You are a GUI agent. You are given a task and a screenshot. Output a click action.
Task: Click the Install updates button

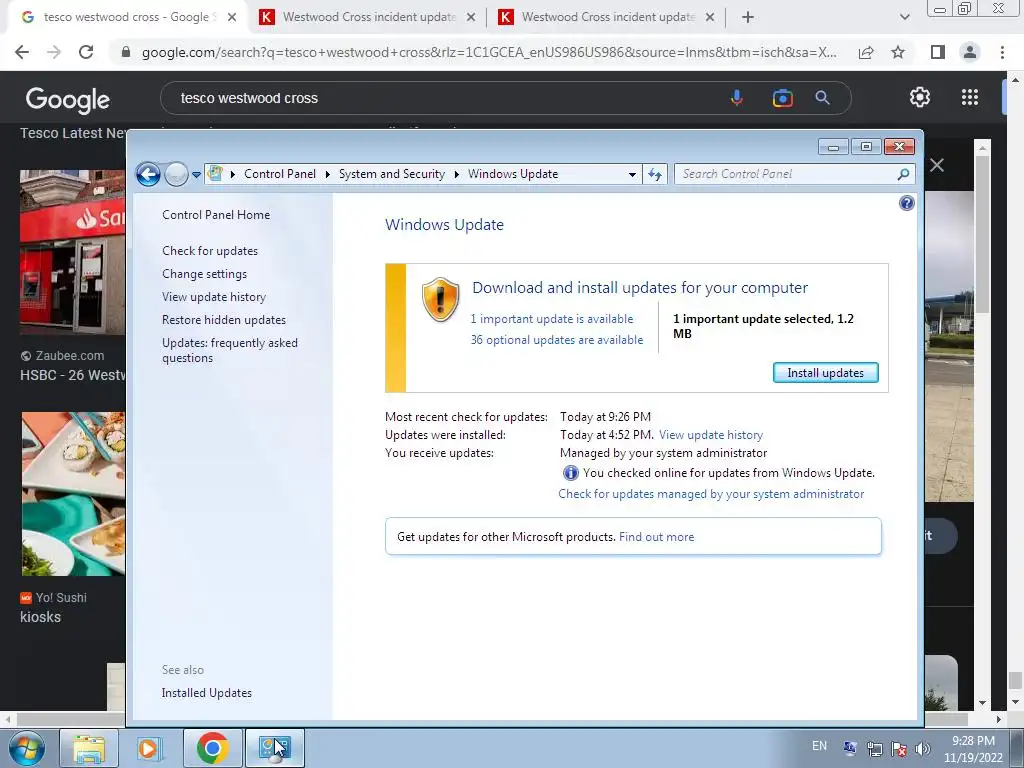point(825,373)
